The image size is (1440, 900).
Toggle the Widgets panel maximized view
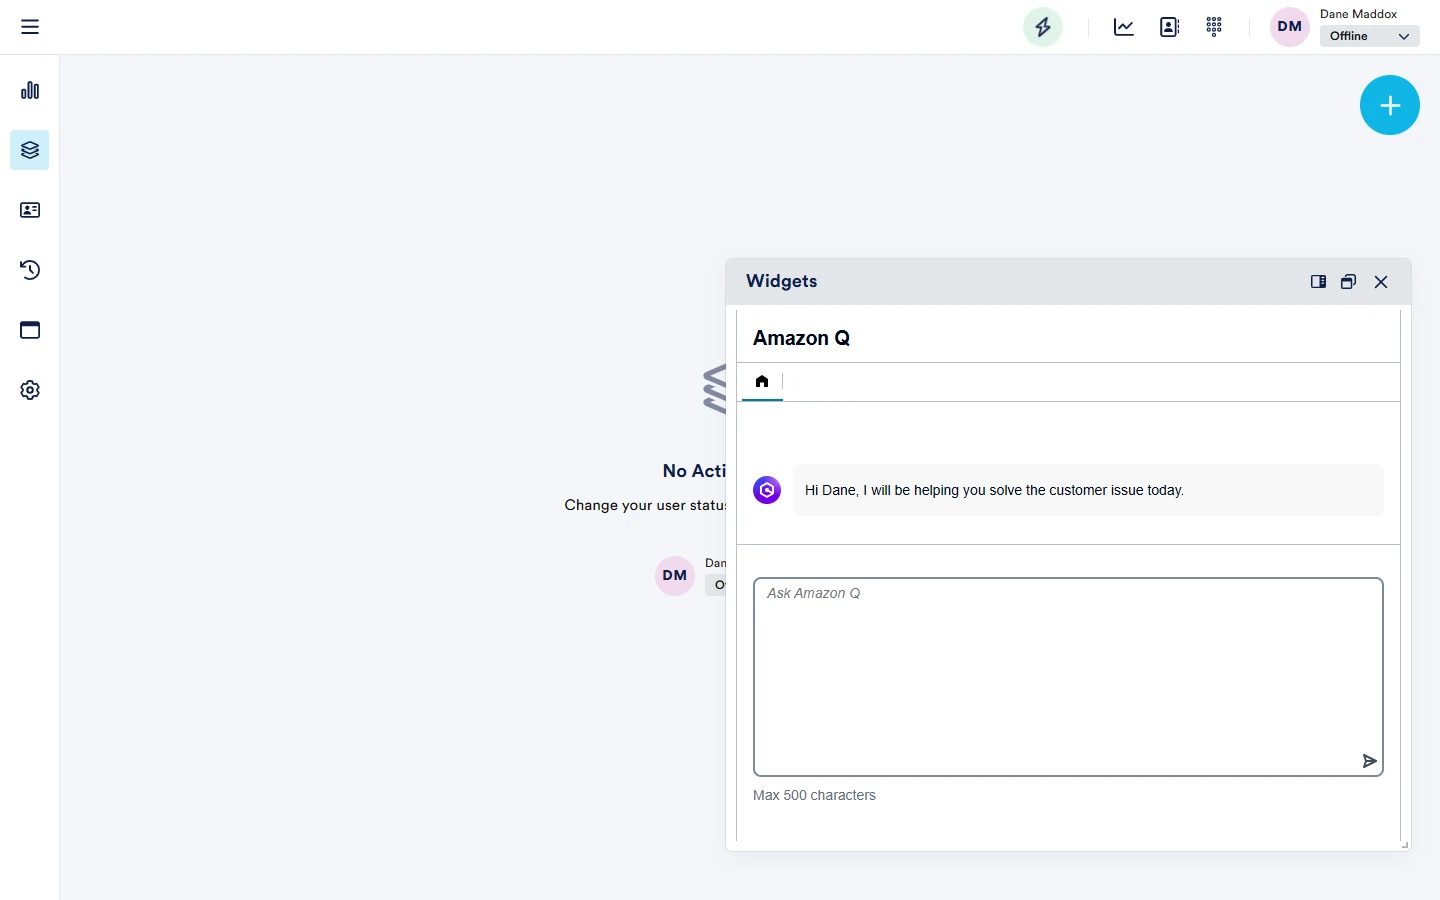pos(1348,282)
